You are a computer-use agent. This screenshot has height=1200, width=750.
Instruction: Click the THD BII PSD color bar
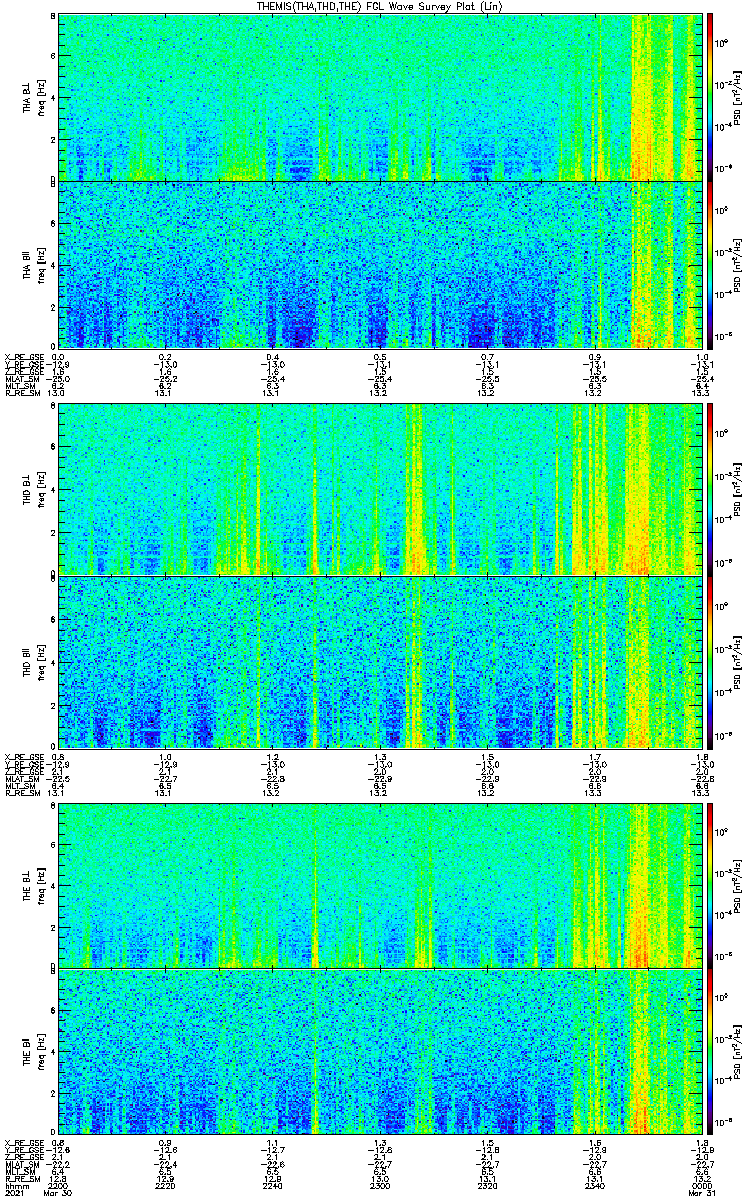(710, 662)
